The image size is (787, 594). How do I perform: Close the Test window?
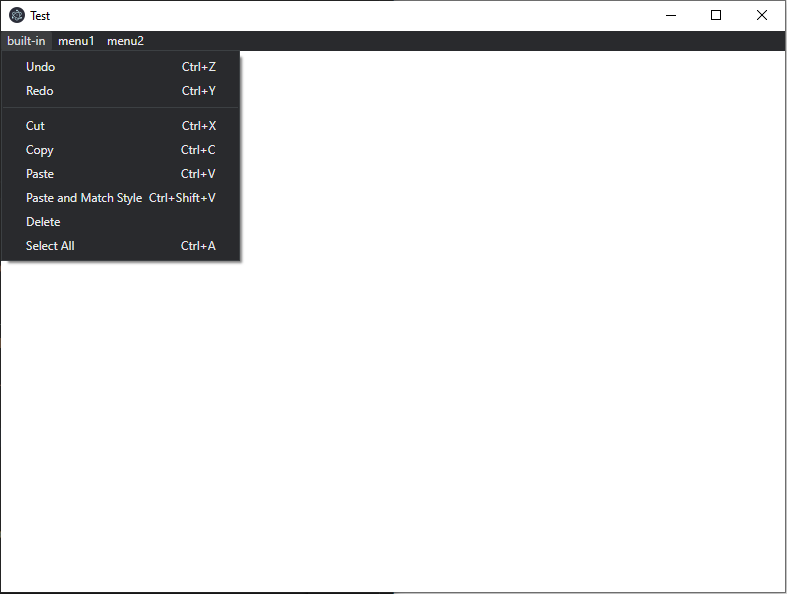click(x=761, y=16)
